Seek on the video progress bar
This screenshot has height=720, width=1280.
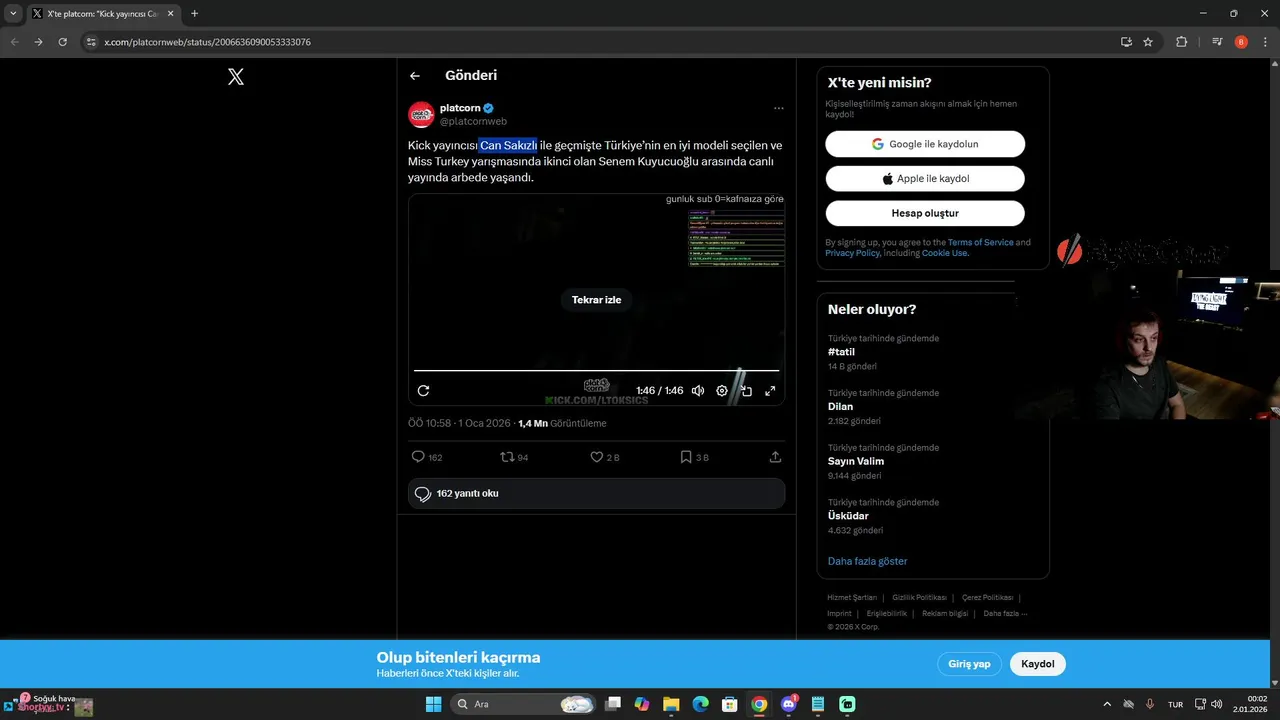click(x=596, y=371)
